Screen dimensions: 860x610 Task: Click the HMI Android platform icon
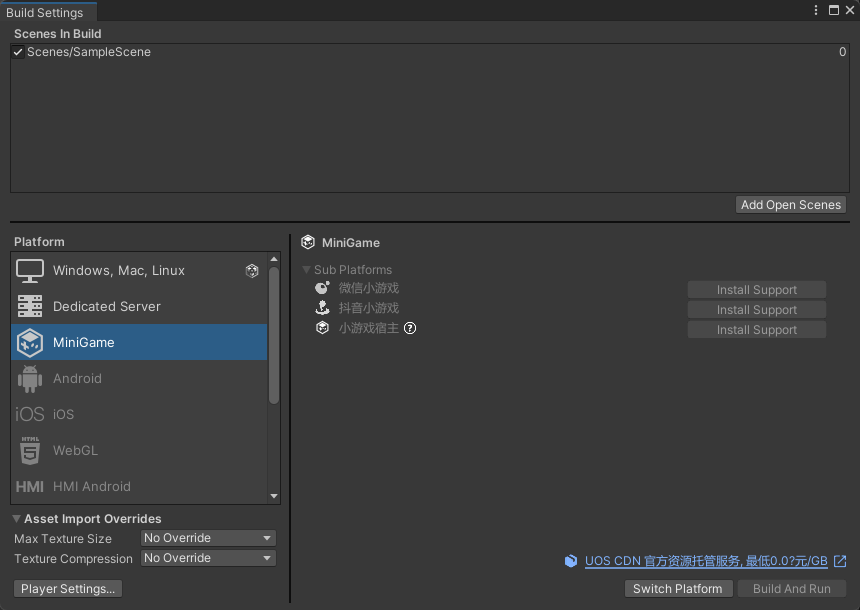(30, 487)
